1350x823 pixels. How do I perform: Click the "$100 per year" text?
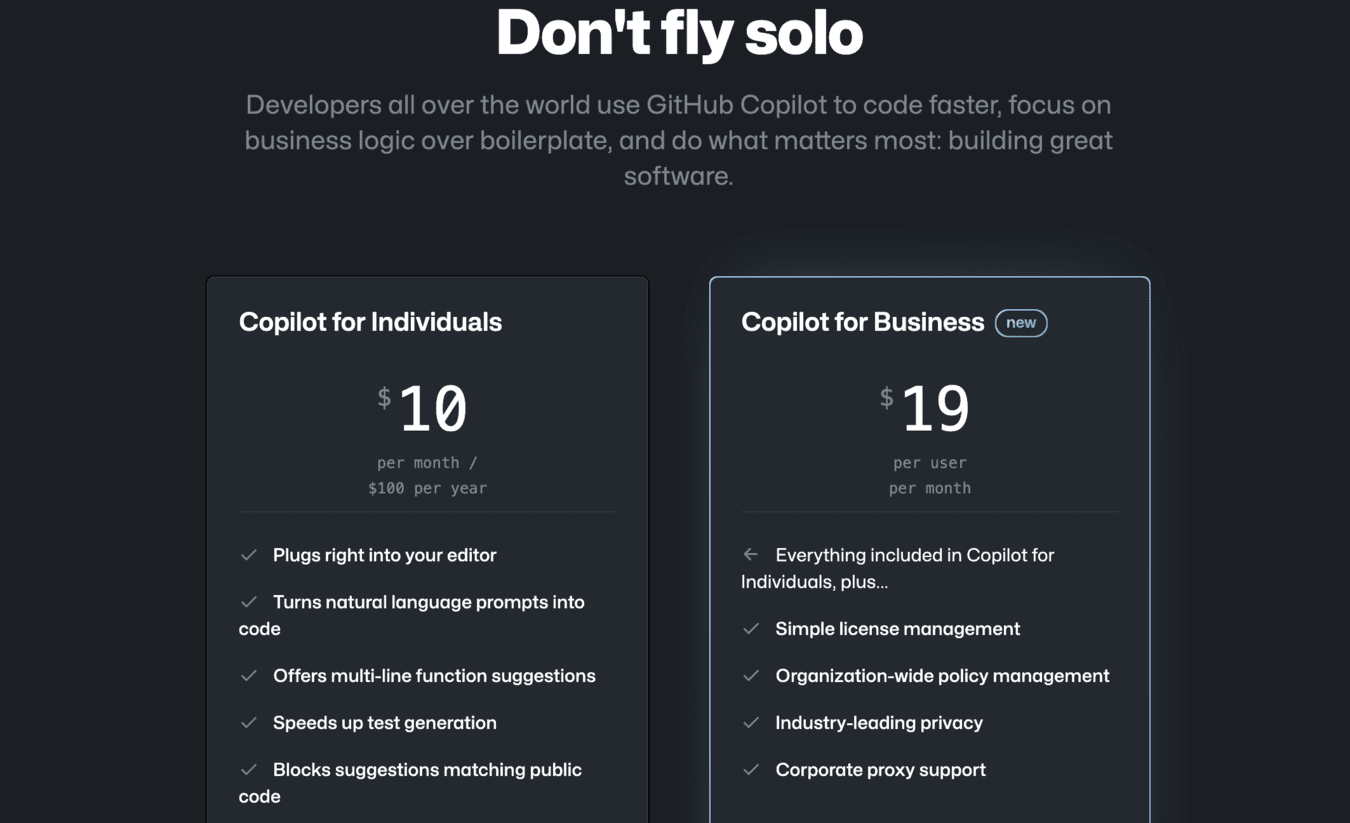[x=427, y=488]
